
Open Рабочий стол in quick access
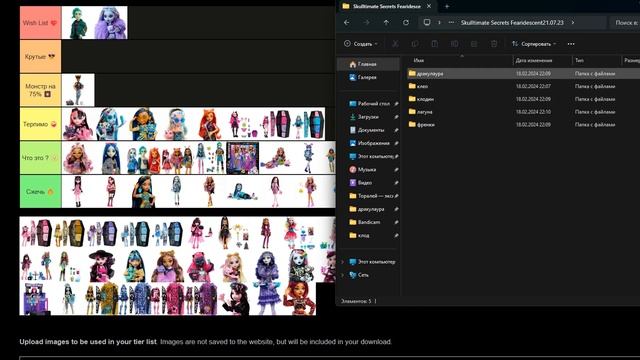(373, 104)
